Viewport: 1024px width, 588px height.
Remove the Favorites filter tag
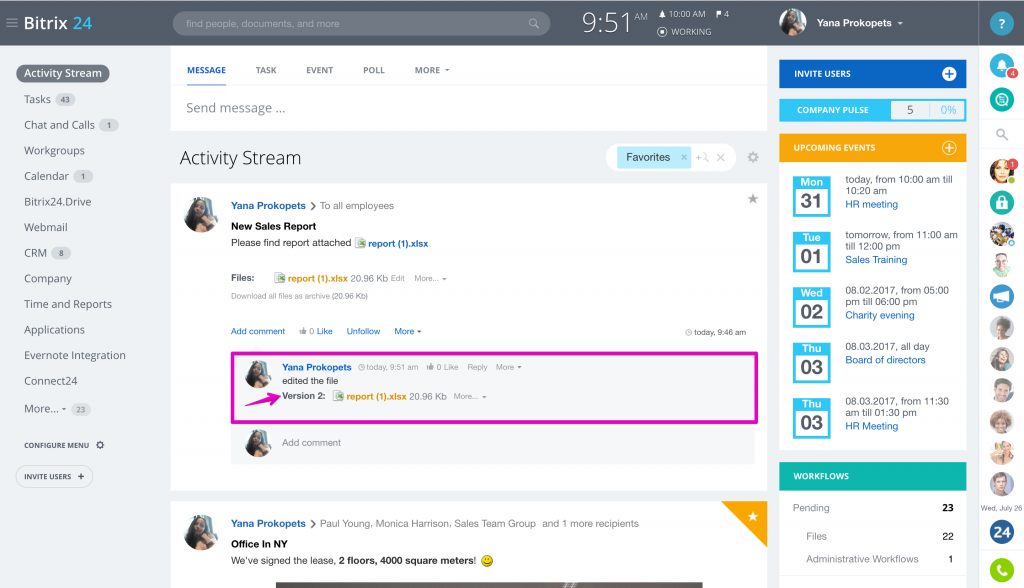[x=684, y=157]
